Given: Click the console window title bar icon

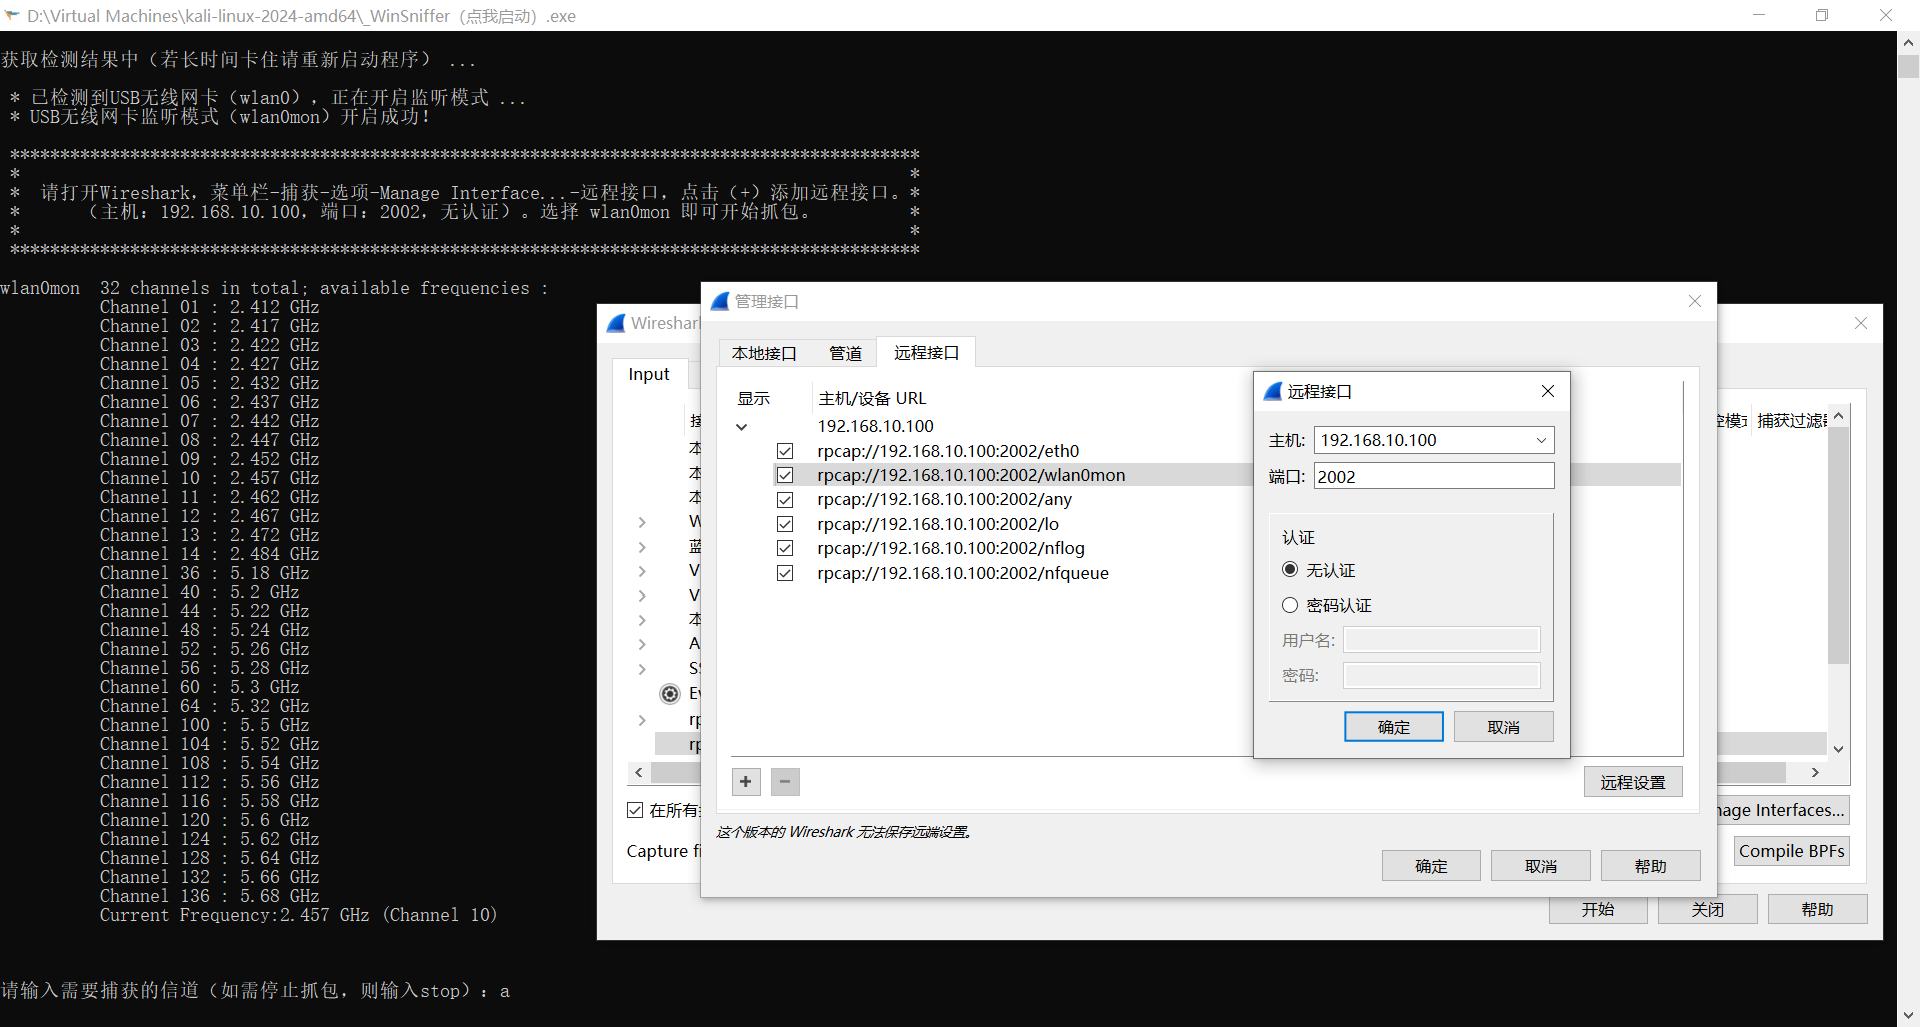Looking at the screenshot, I should [12, 15].
